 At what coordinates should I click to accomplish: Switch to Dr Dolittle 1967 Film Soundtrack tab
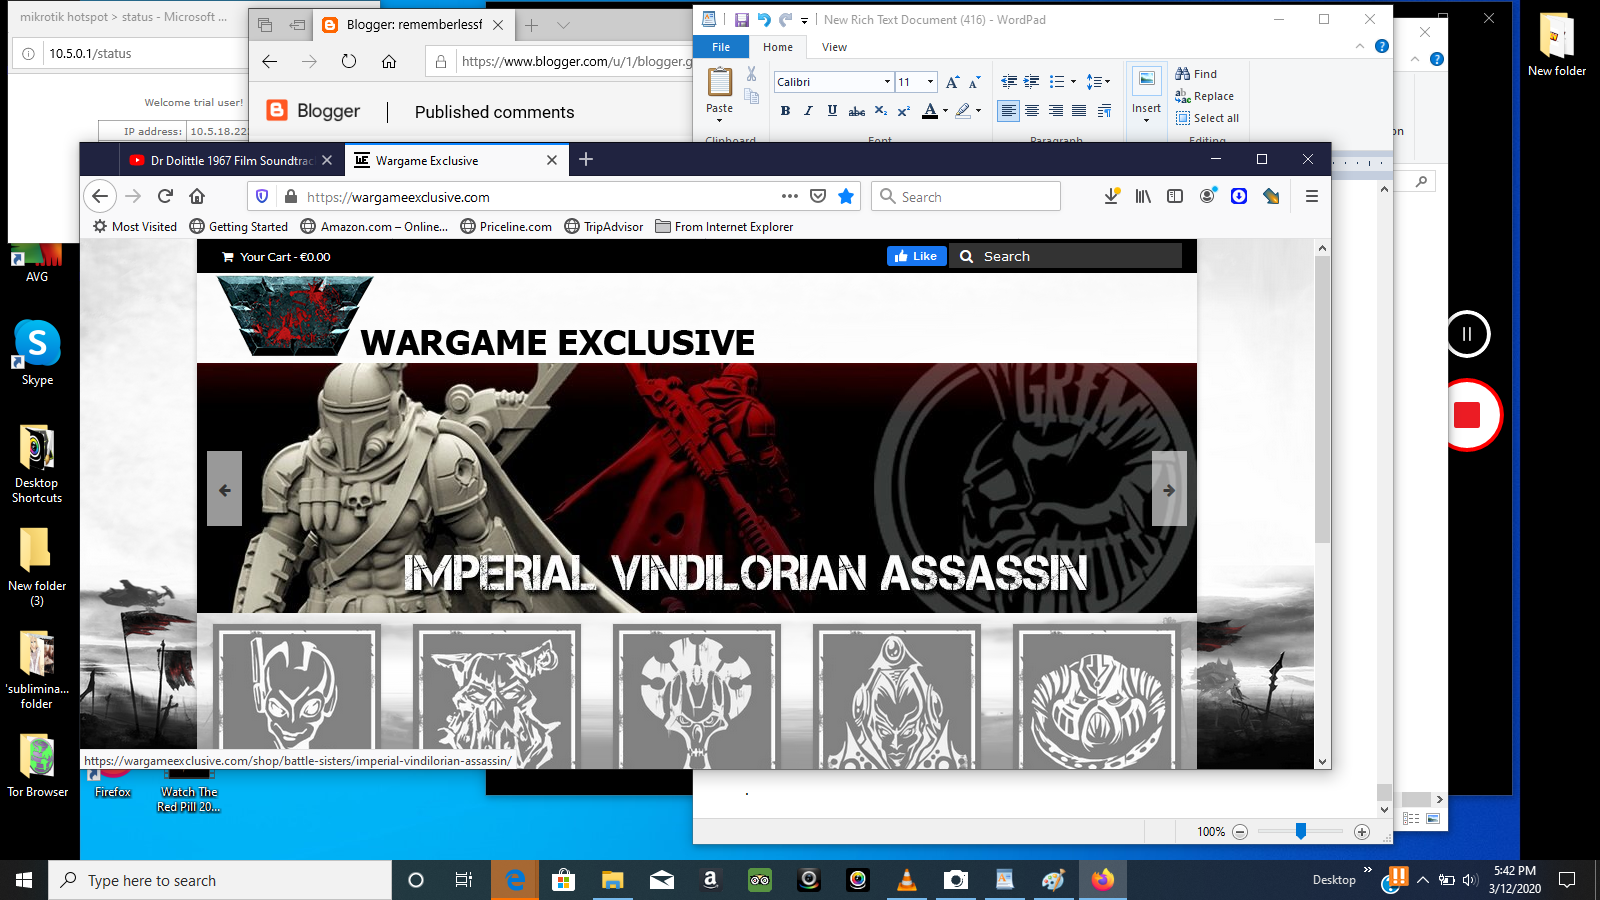[231, 160]
